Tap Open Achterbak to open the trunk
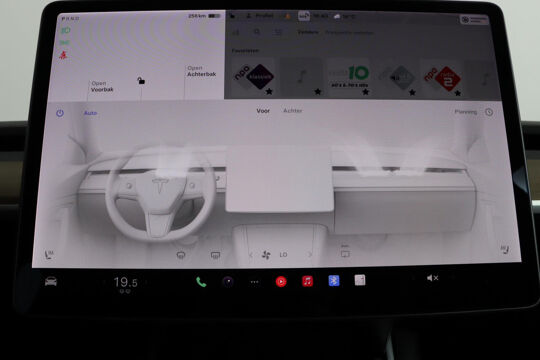Screen dimensions: 540x360 (x=201, y=71)
